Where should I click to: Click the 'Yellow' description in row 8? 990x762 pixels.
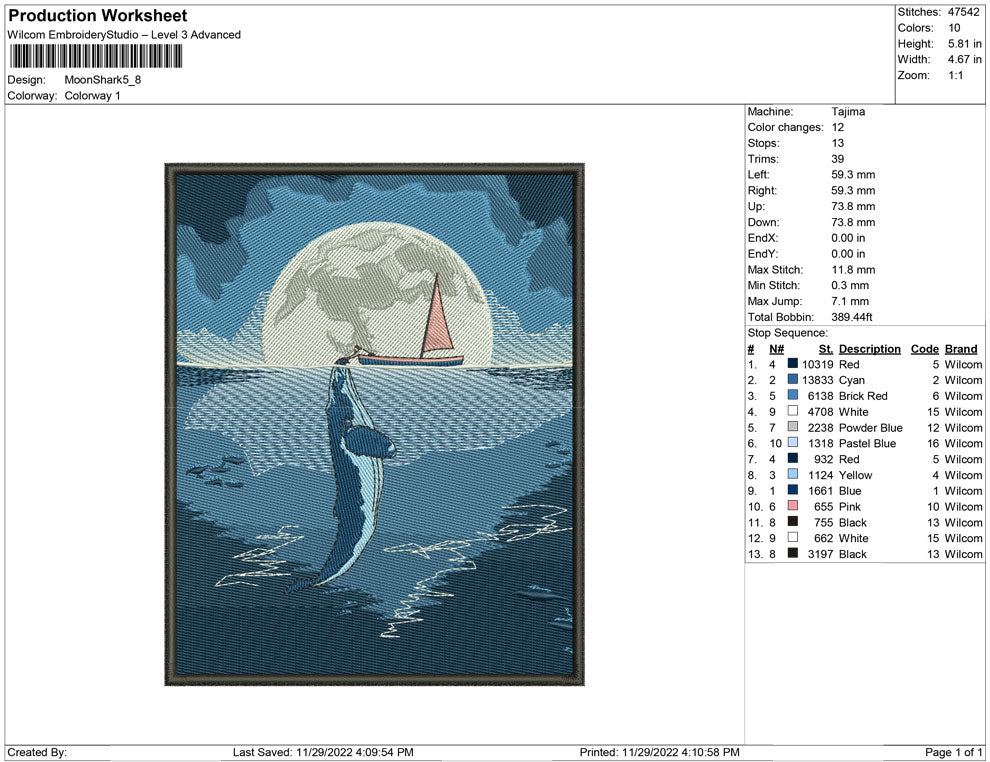(856, 475)
